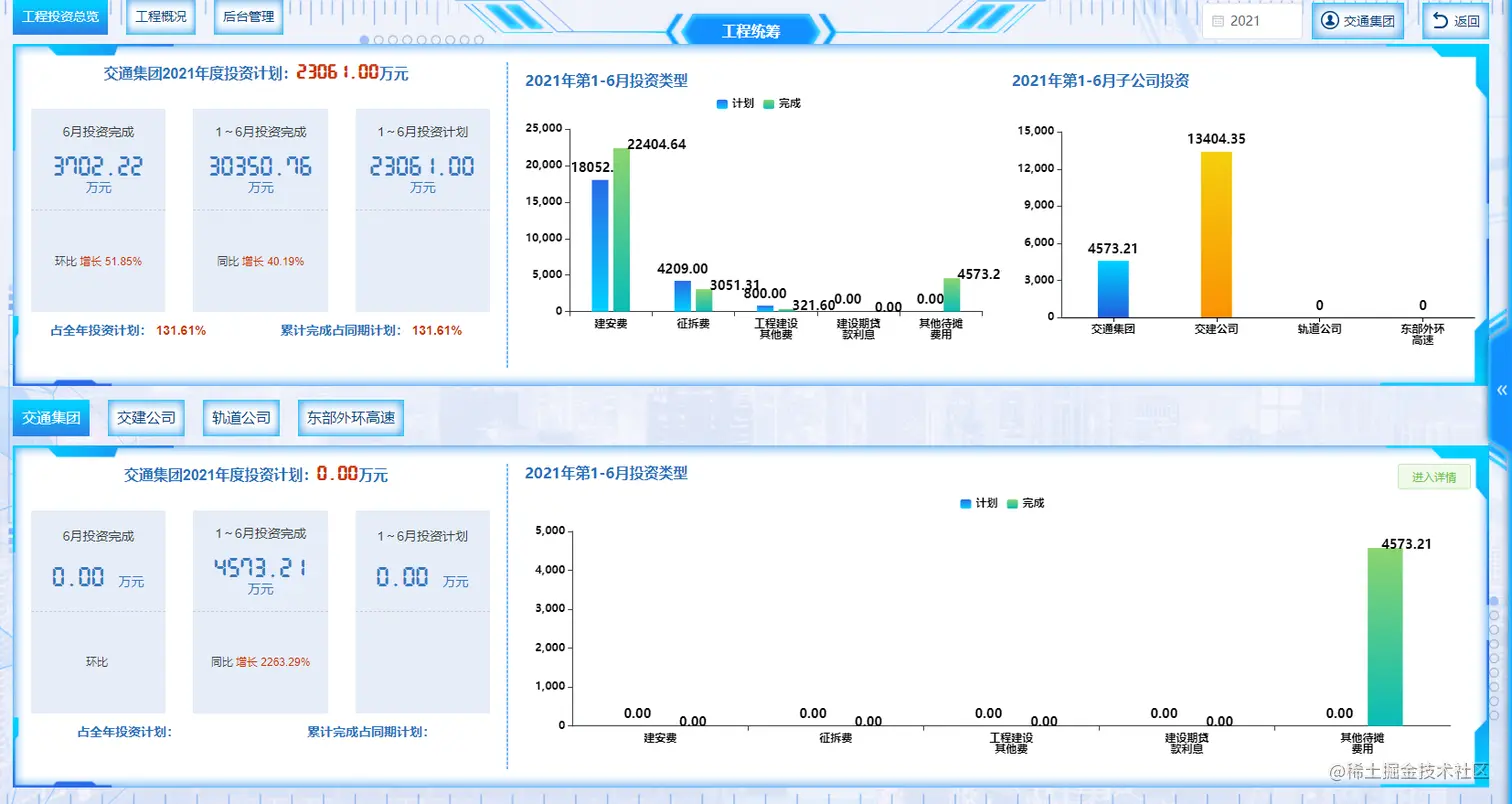Click the 工程统筹 title banner
The image size is (1512, 804).
(750, 31)
